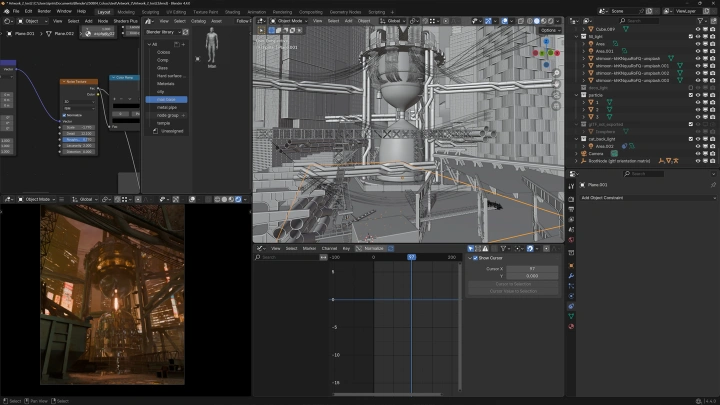This screenshot has width=720, height=405.
Task: Open the Object Data properties tab icon
Action: [571, 316]
